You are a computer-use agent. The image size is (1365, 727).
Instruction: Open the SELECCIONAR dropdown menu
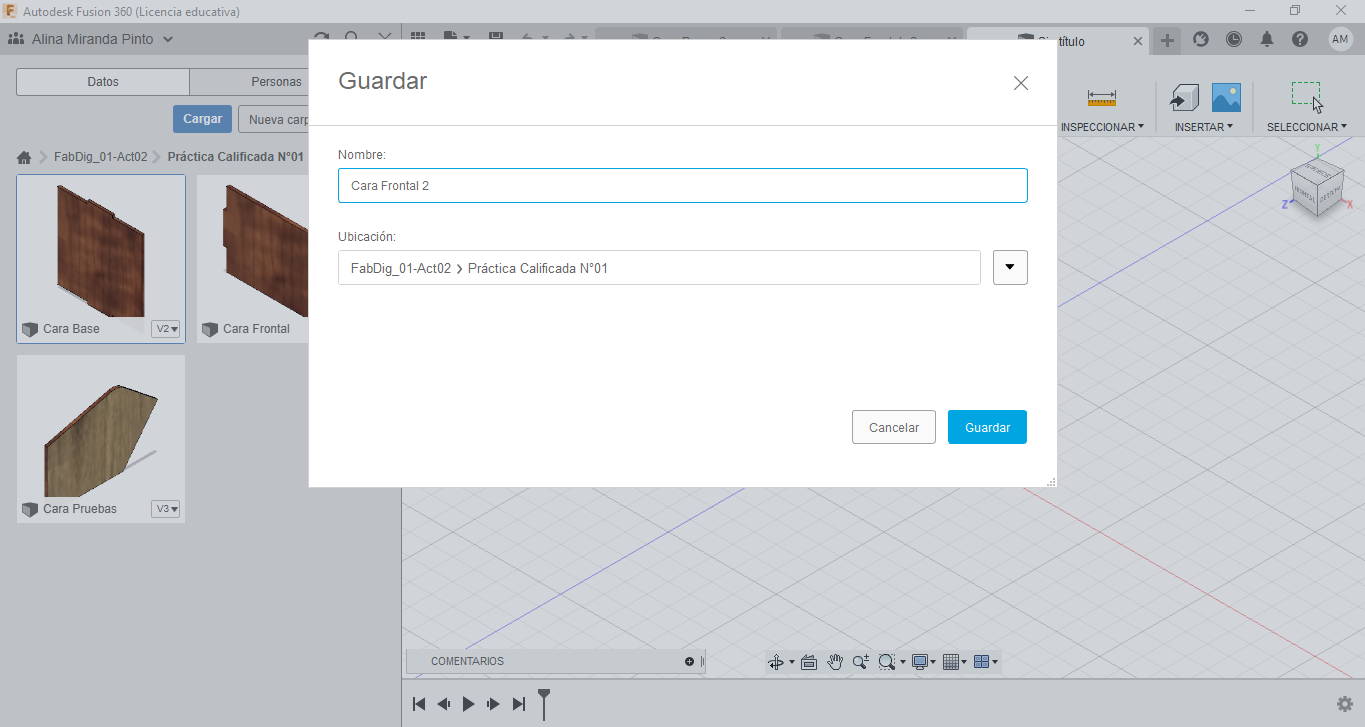pyautogui.click(x=1306, y=127)
